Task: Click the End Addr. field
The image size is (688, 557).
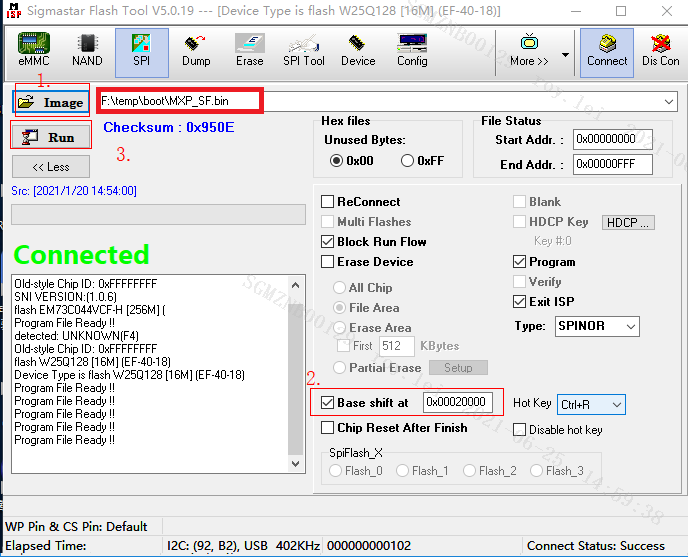Action: point(613,164)
